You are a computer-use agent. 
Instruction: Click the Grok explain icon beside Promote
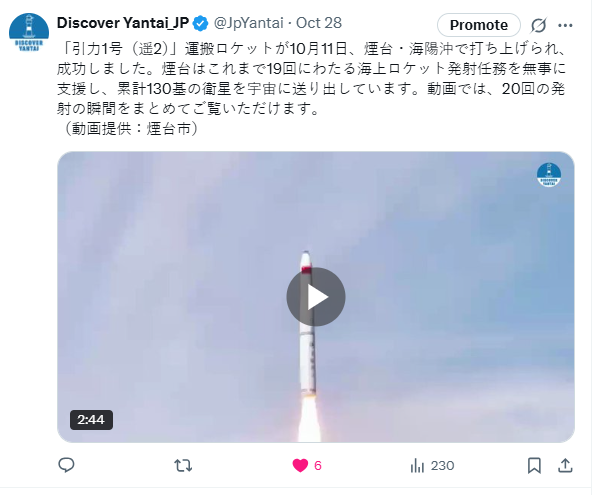point(538,26)
